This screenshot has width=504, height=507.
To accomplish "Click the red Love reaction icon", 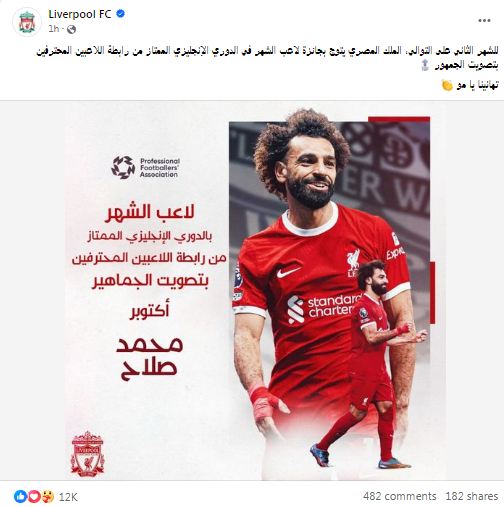I will (x=34, y=497).
